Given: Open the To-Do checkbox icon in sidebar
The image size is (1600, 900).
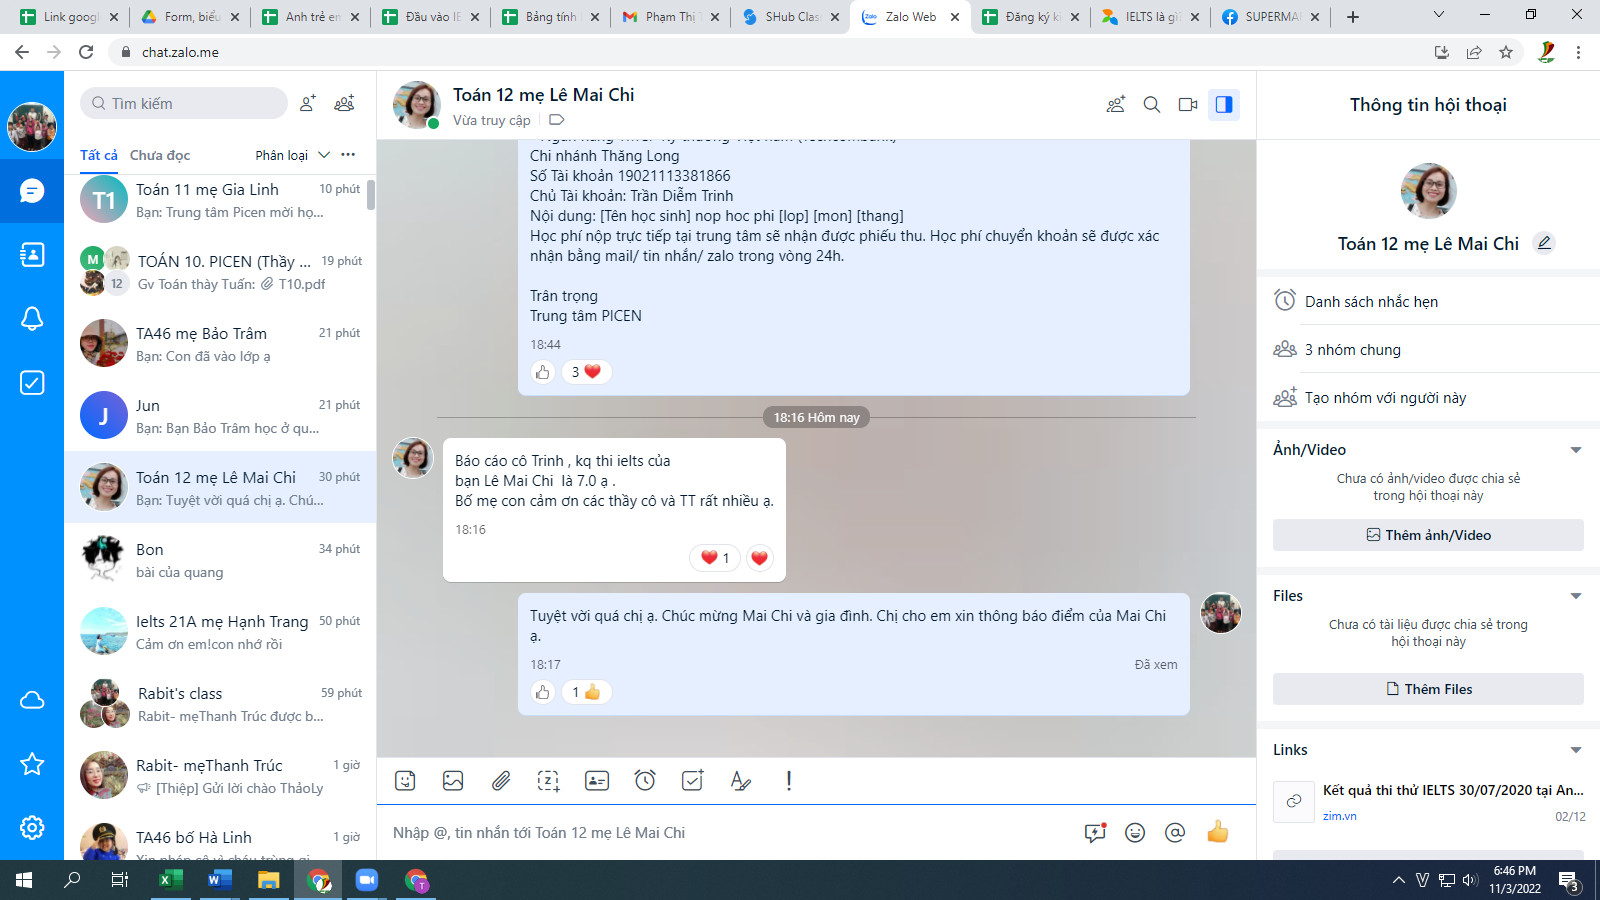Looking at the screenshot, I should click(32, 383).
